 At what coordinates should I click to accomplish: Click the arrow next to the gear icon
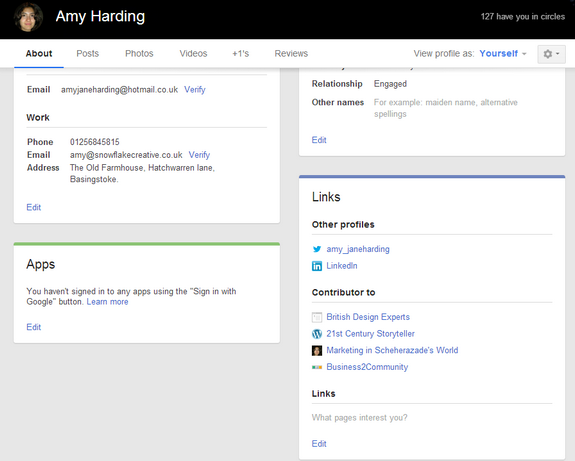[558, 54]
